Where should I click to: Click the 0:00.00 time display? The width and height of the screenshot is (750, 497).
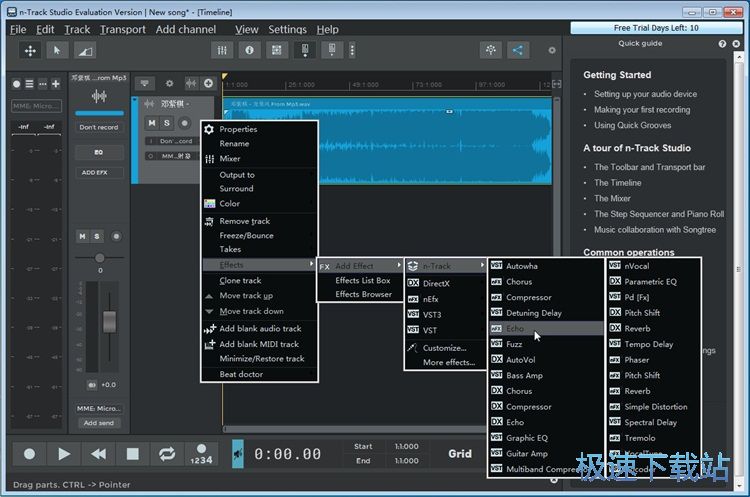click(x=287, y=454)
